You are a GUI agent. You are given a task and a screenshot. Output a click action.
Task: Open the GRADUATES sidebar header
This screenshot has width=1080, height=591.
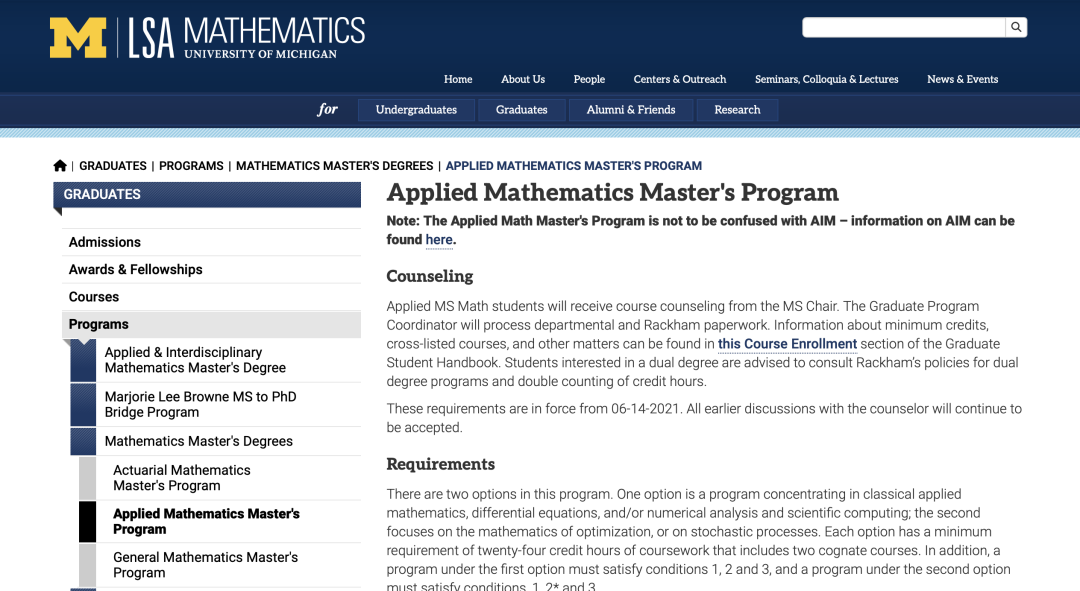click(207, 195)
